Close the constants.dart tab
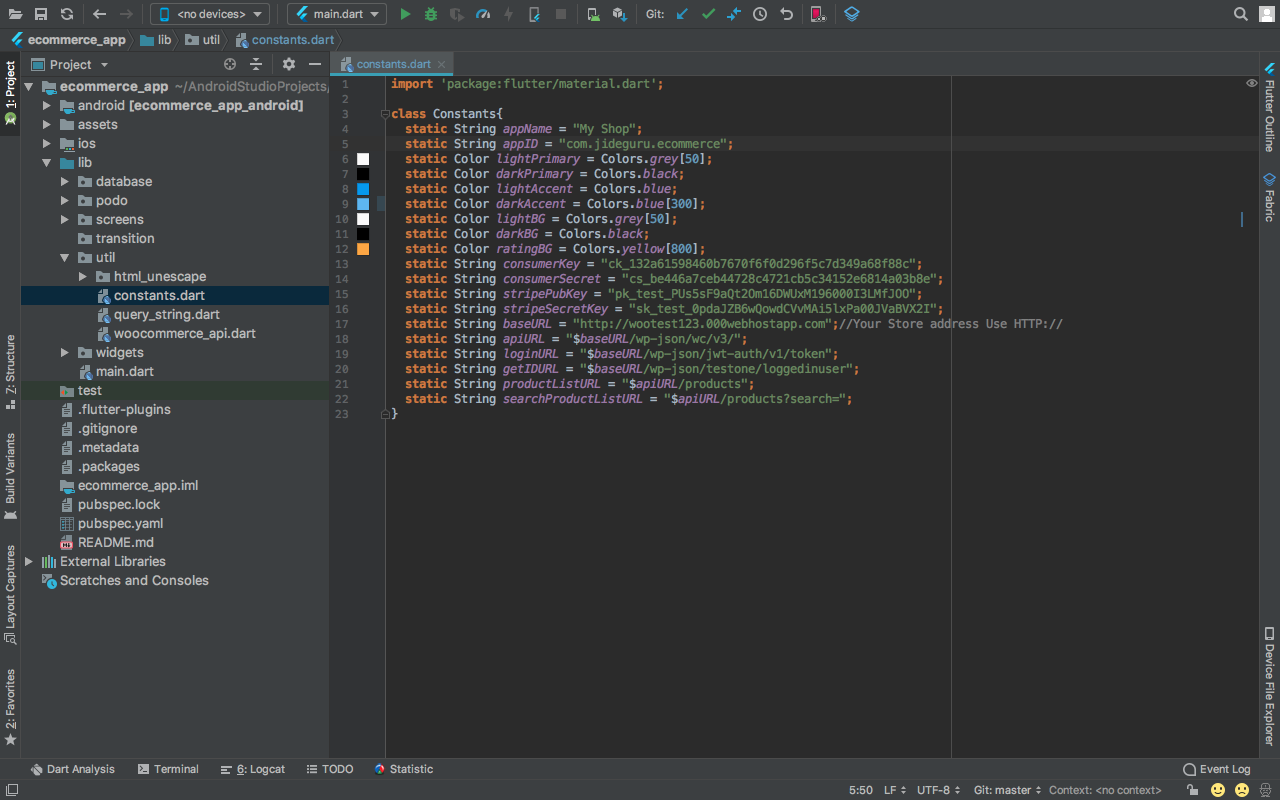The height and width of the screenshot is (800, 1280). (x=442, y=64)
